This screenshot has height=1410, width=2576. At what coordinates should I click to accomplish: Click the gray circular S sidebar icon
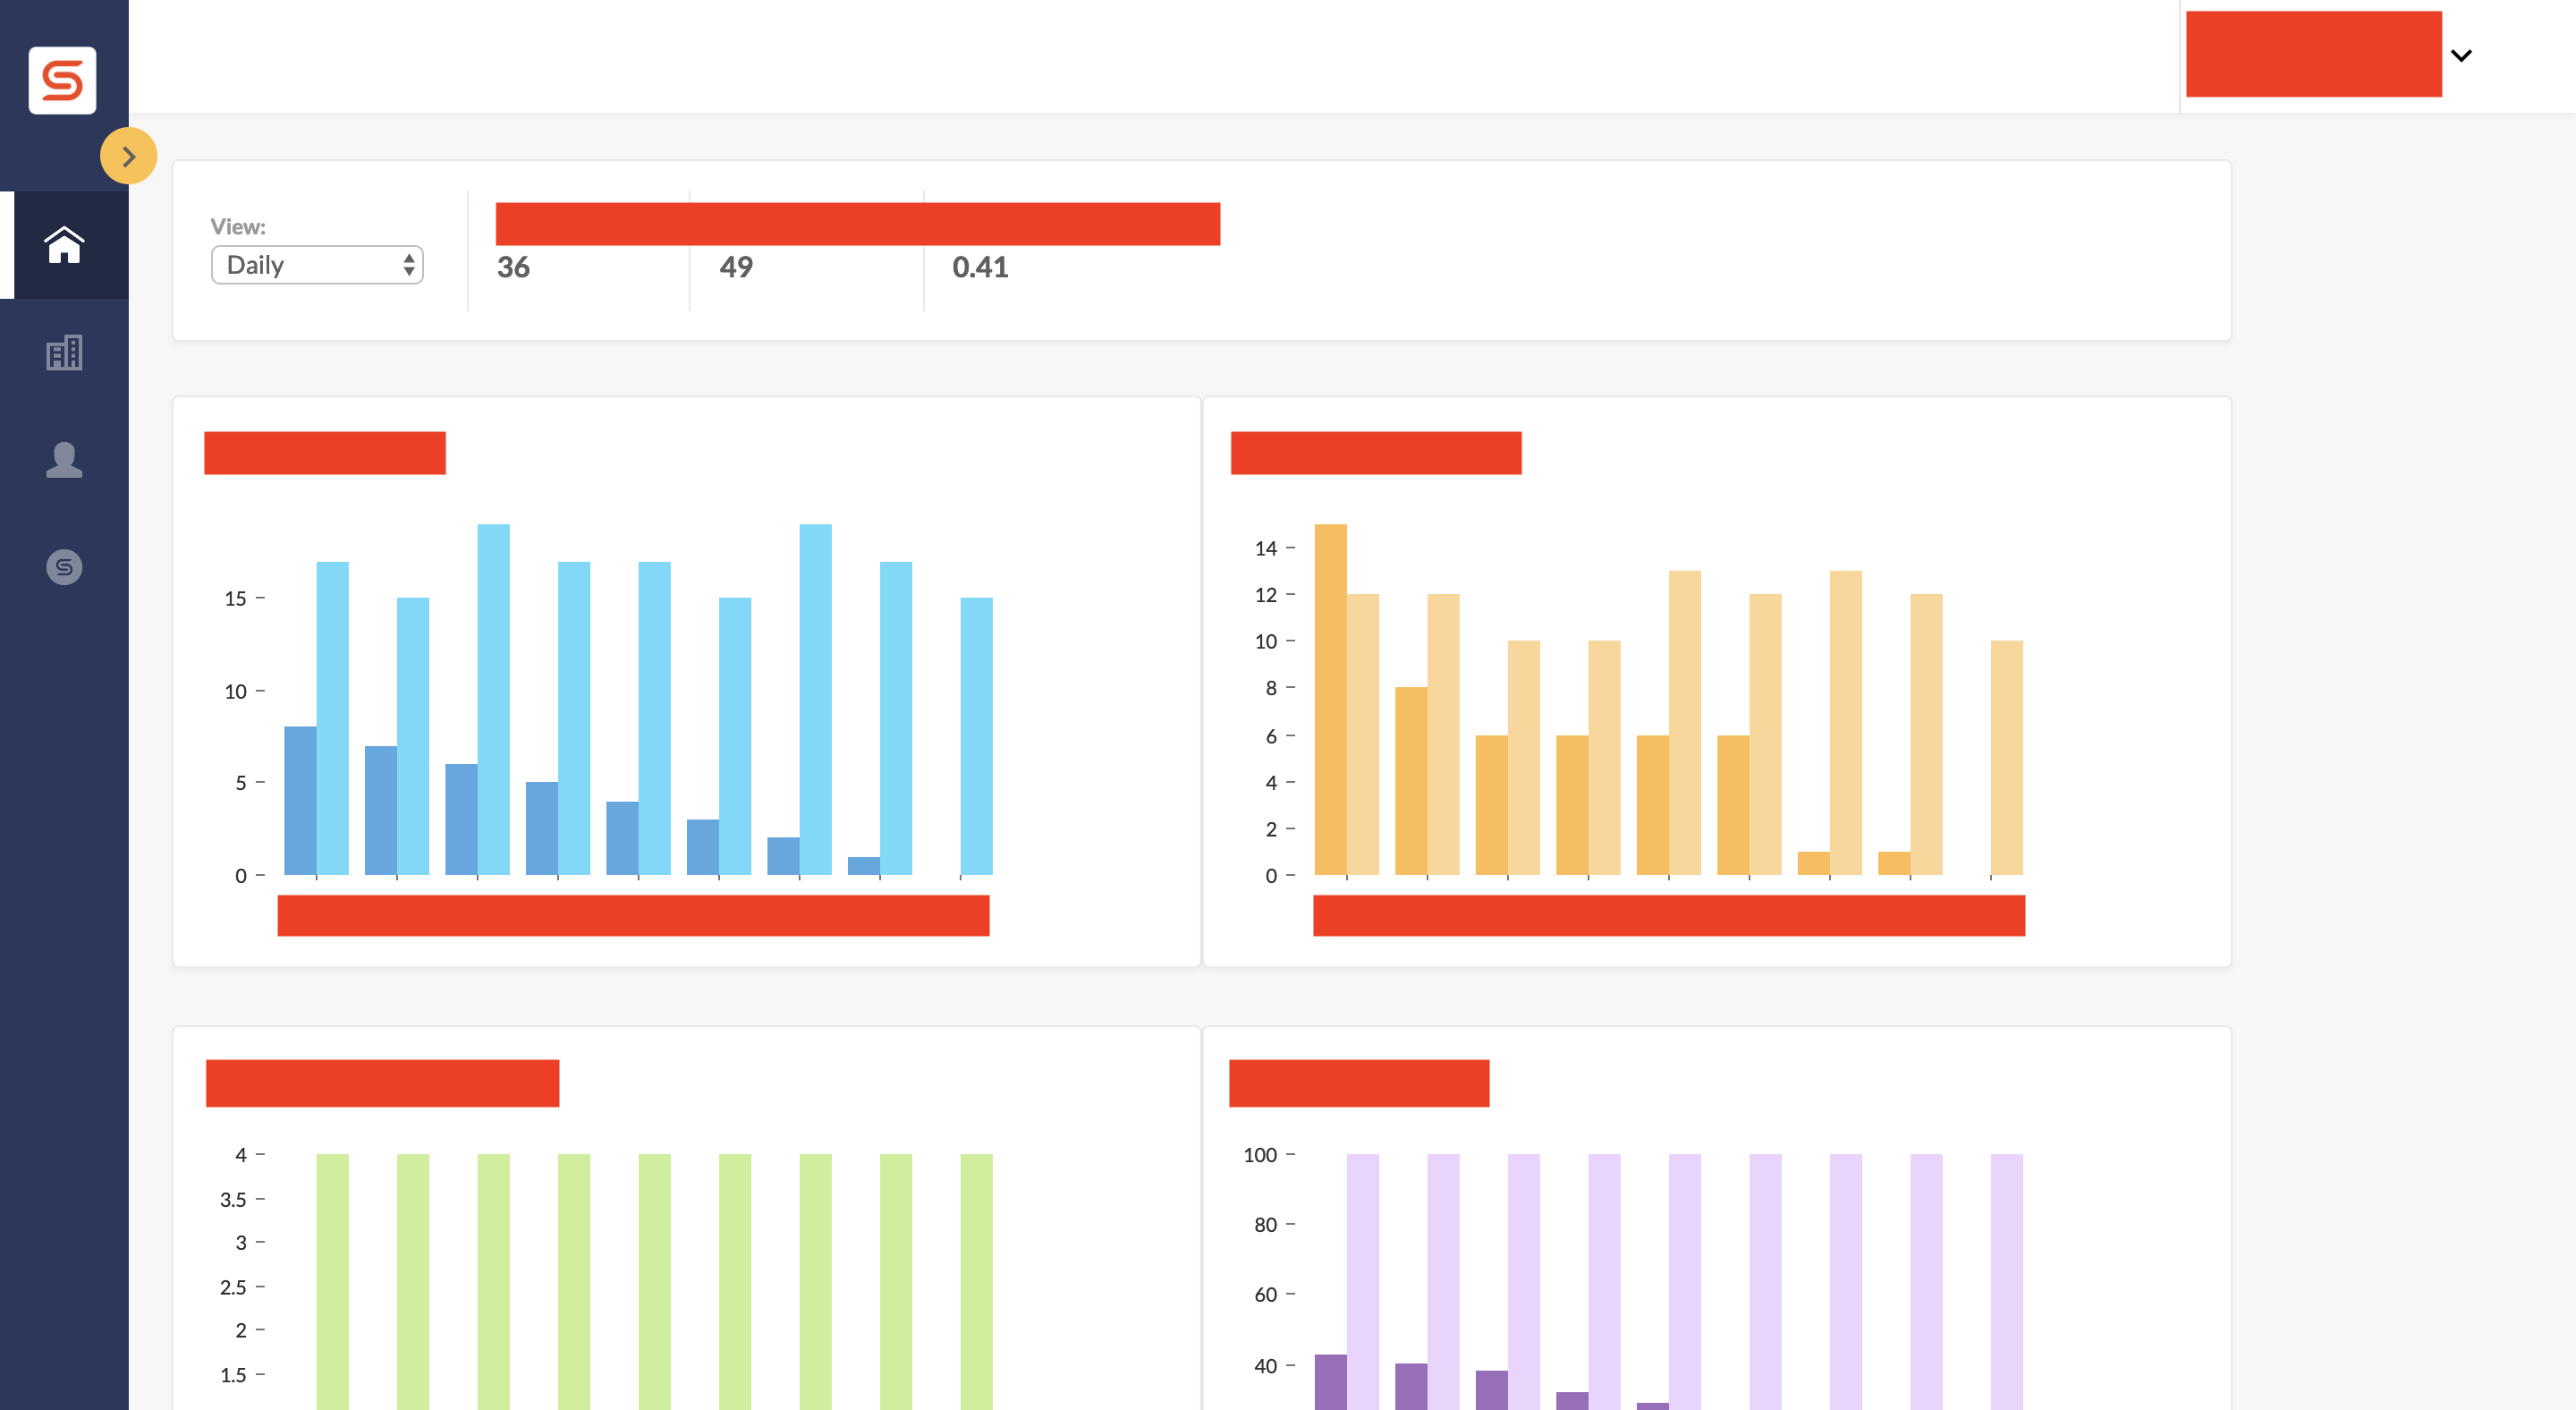click(64, 567)
